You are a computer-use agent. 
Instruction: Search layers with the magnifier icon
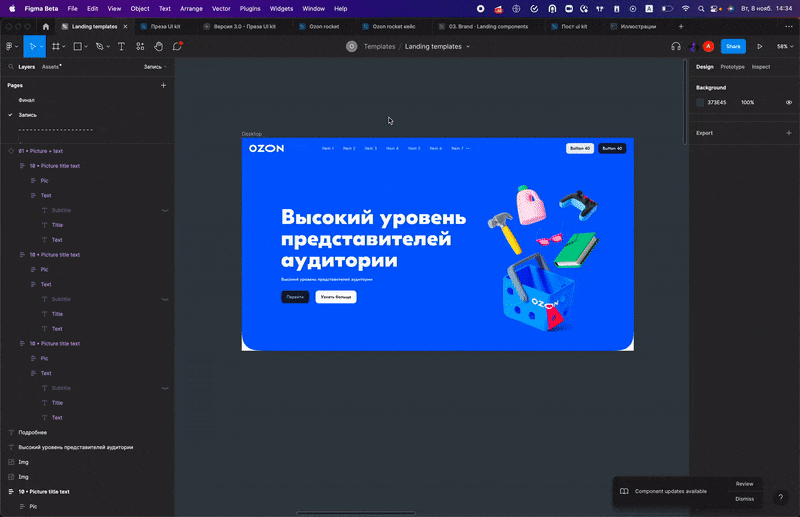[x=11, y=67]
